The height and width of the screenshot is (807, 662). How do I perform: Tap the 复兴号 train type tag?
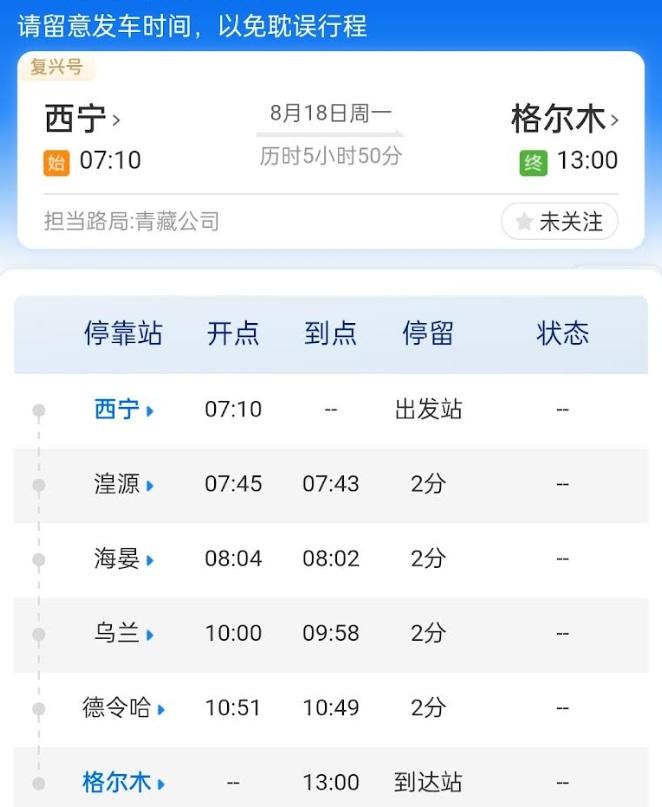point(57,67)
